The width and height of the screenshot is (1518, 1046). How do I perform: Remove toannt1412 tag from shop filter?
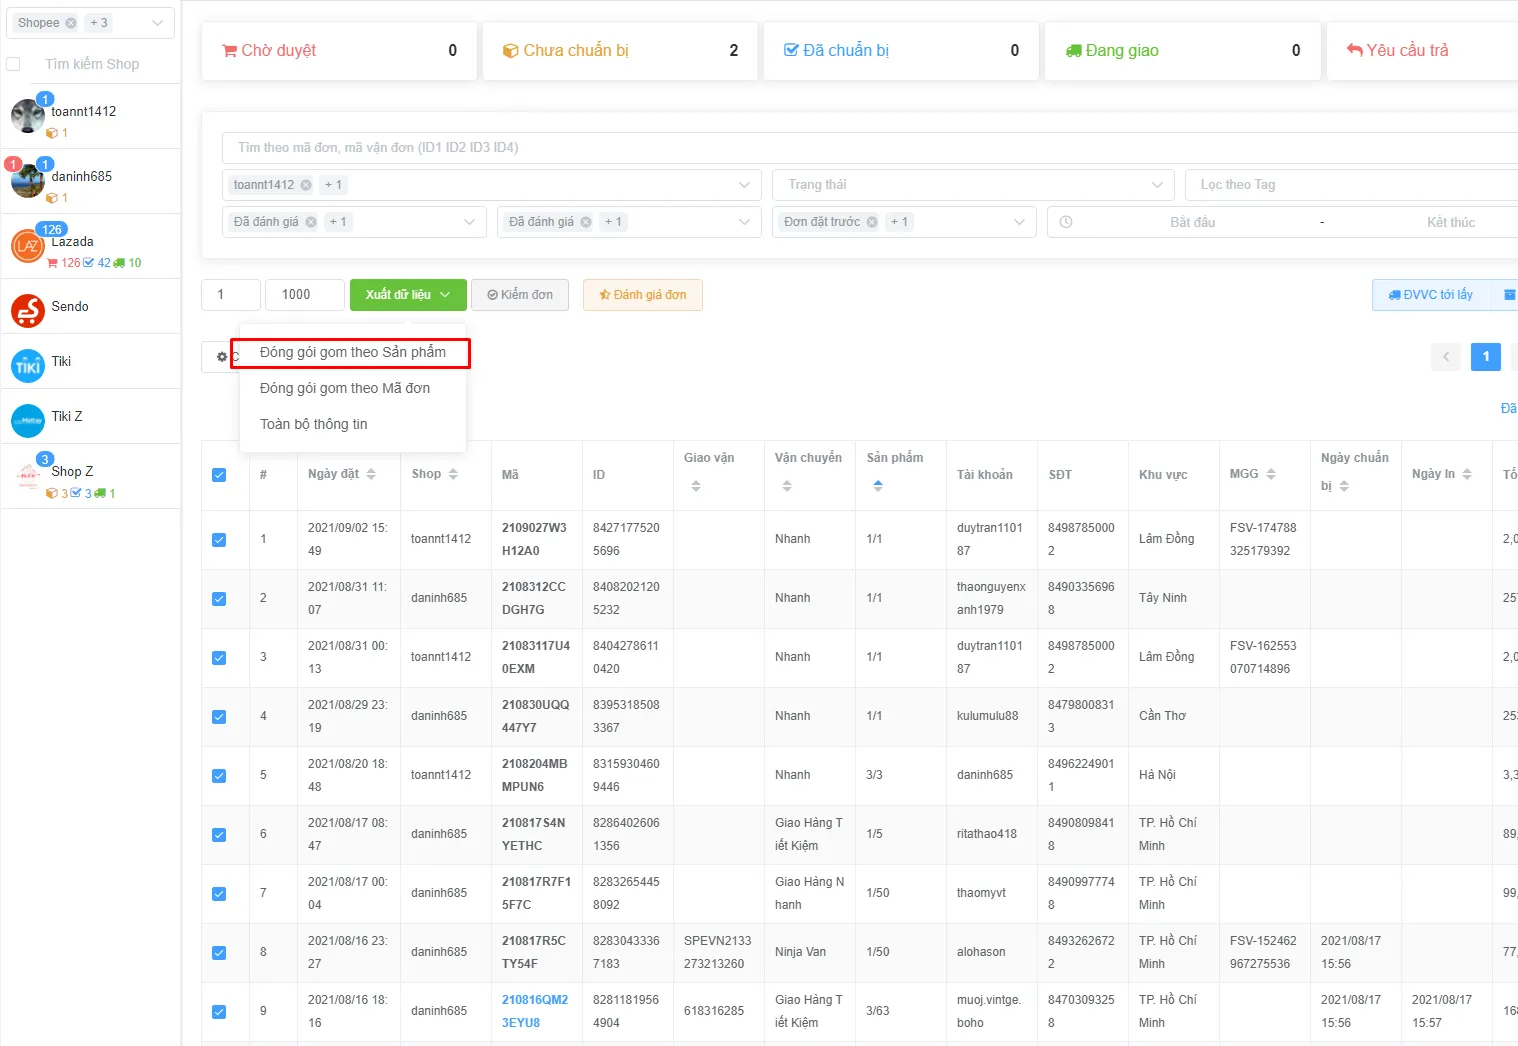[306, 185]
